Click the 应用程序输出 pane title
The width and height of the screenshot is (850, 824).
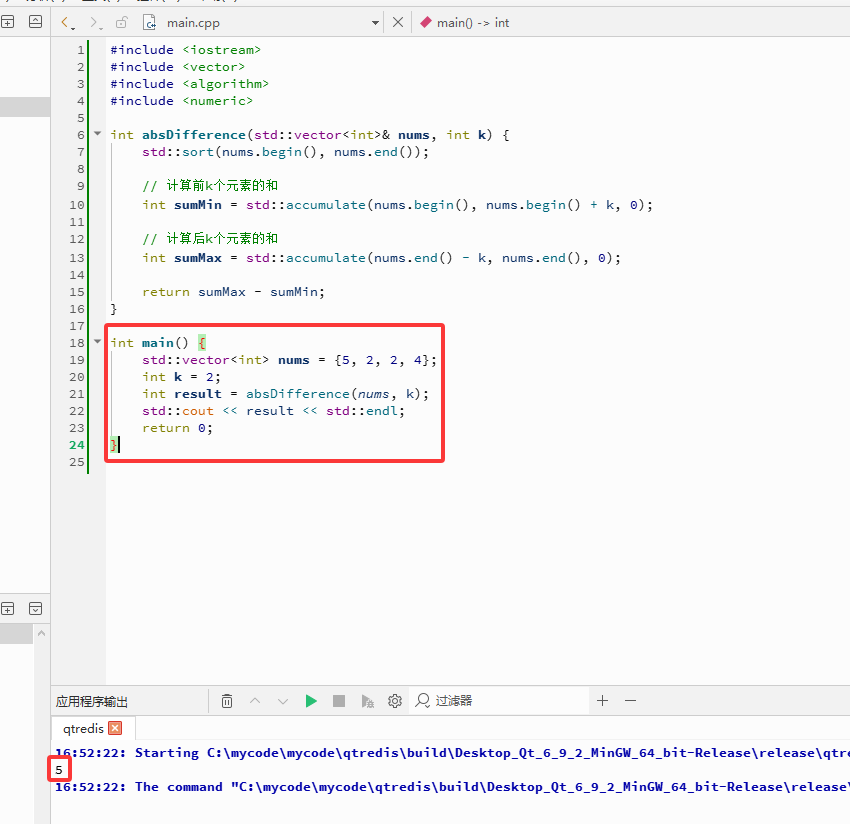click(92, 701)
